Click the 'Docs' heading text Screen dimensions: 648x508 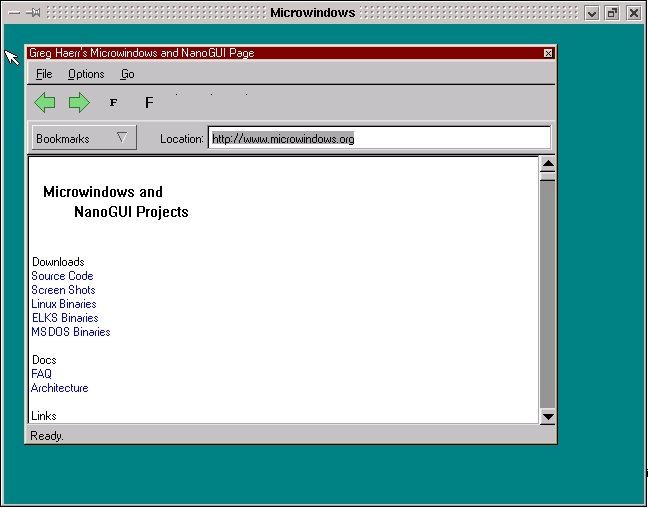coord(44,360)
